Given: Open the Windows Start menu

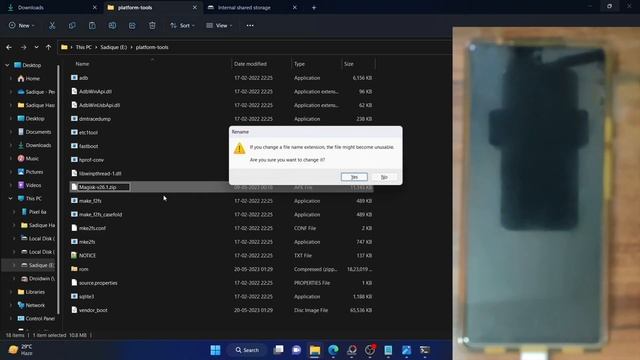Looking at the screenshot, I should tap(216, 350).
